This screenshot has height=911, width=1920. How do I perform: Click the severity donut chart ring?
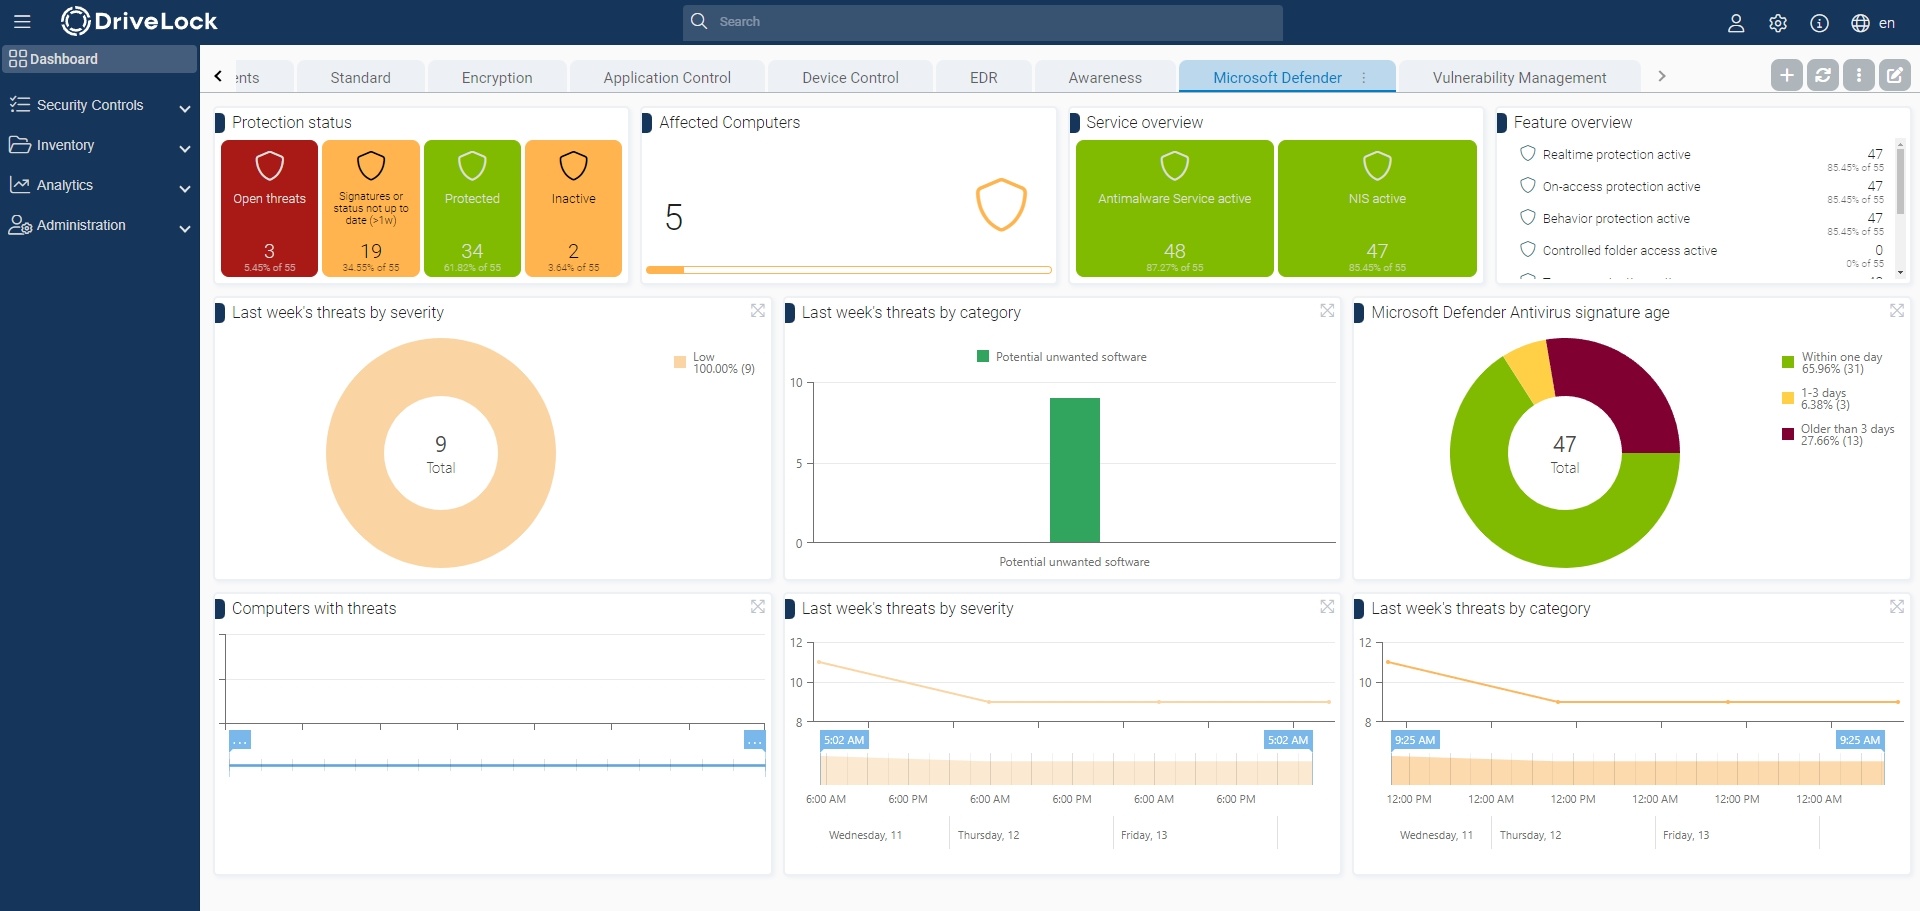(x=355, y=453)
